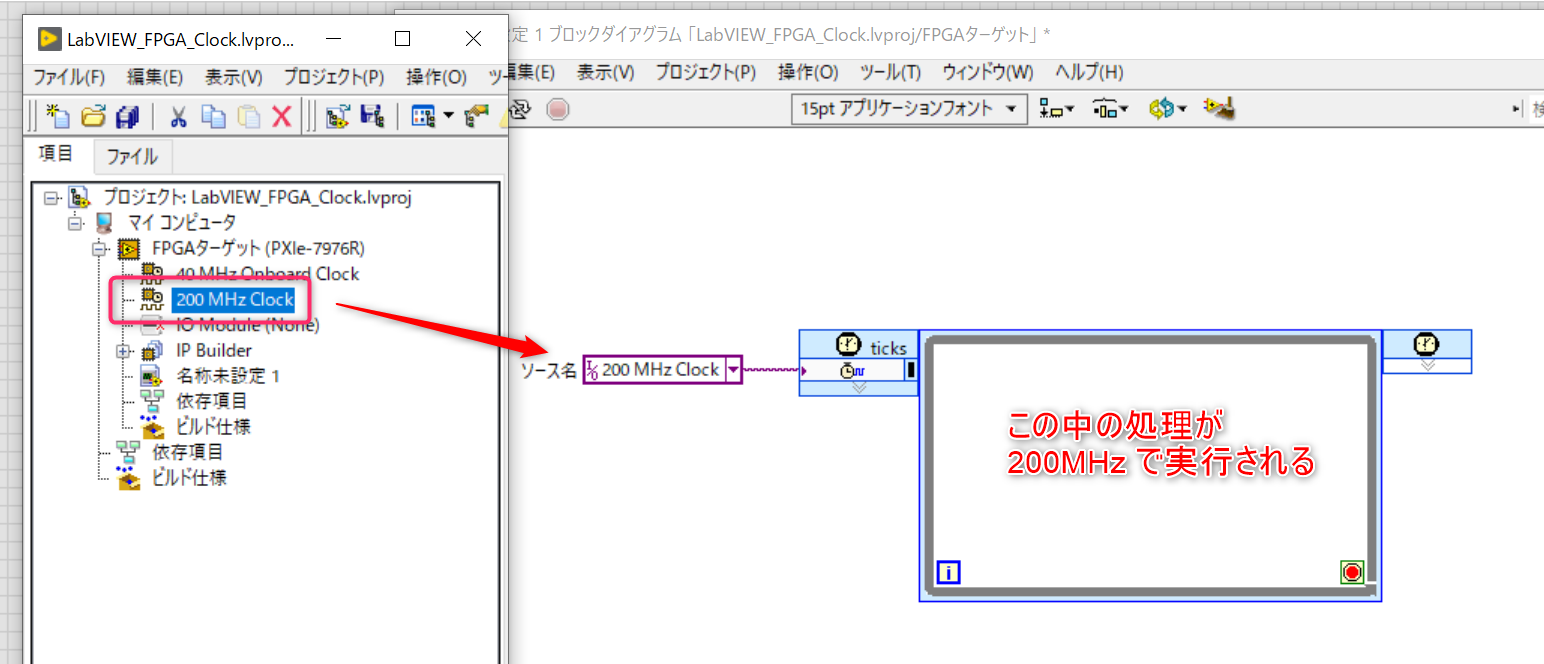
Task: Open the Align Objects toolbar menu
Action: [x=1056, y=109]
